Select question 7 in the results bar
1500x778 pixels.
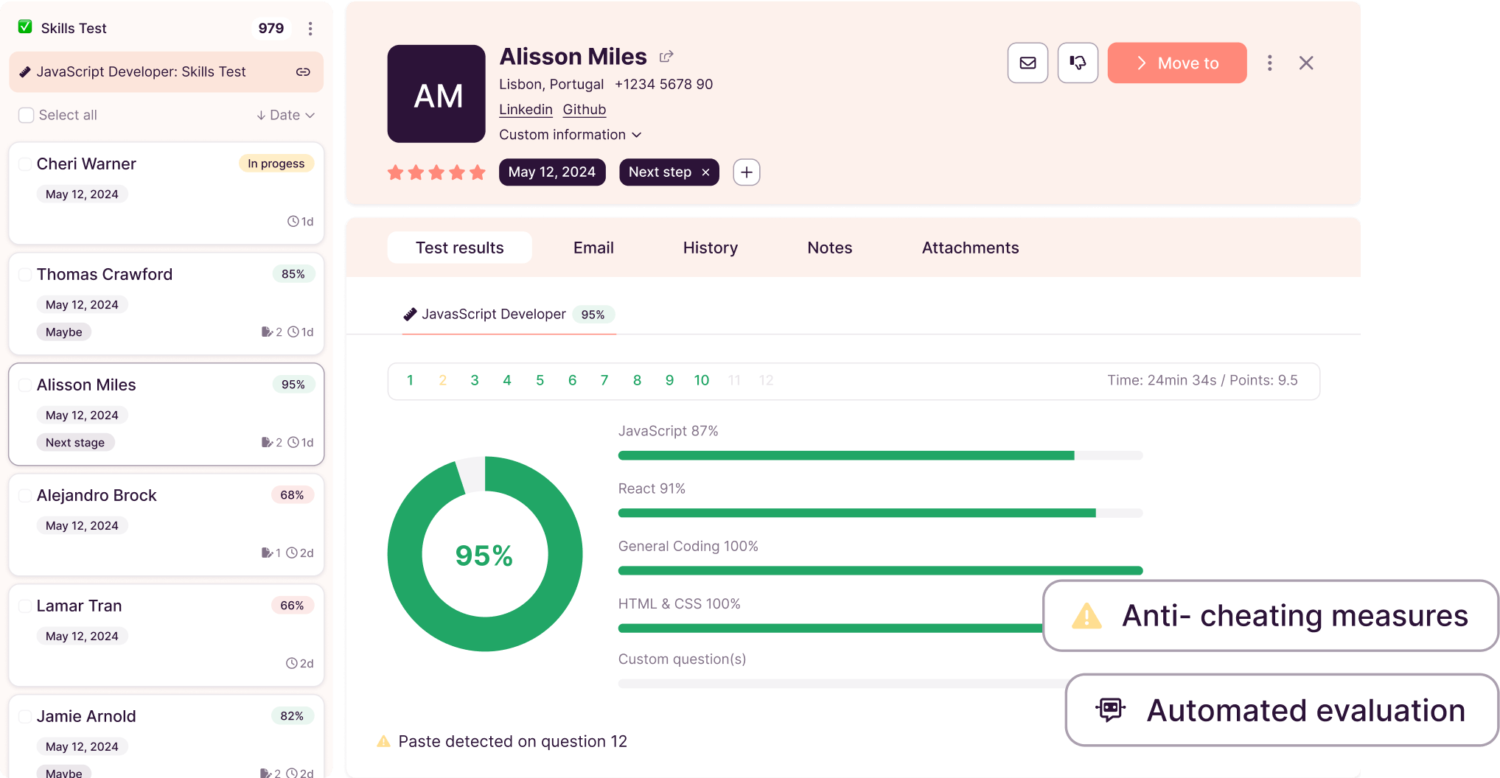tap(604, 380)
